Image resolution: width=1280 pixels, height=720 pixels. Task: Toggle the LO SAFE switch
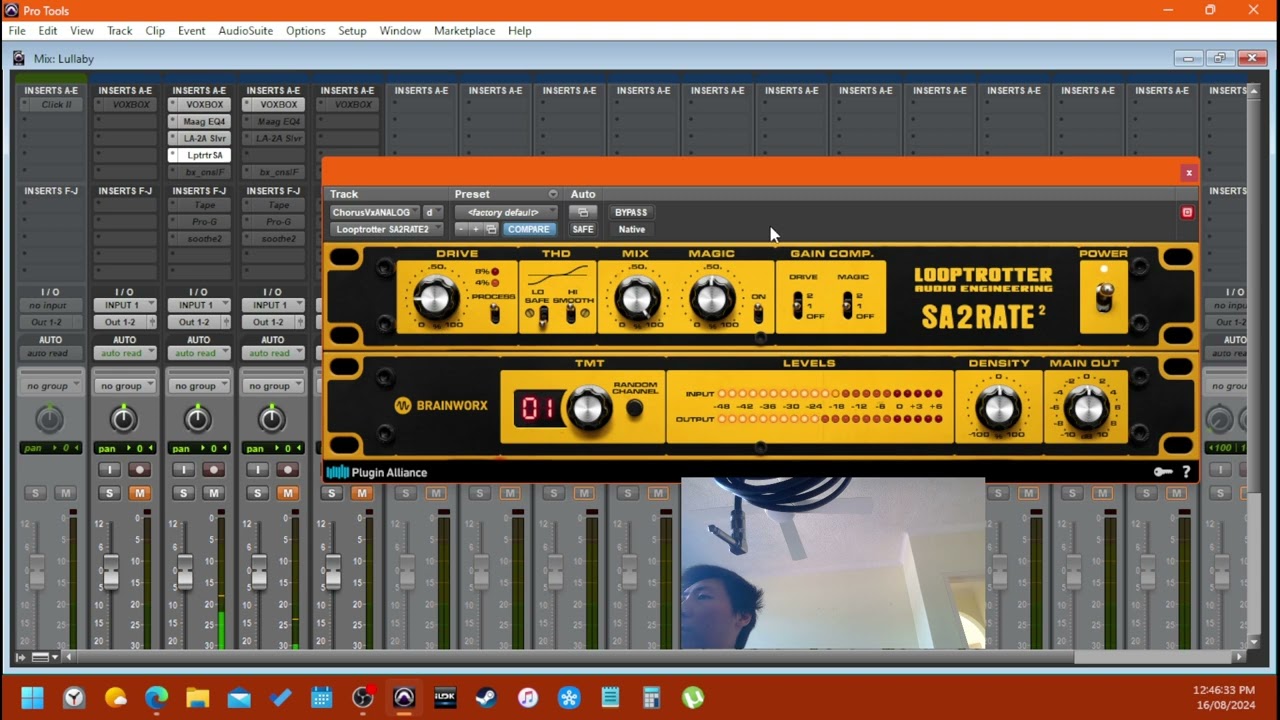[543, 317]
